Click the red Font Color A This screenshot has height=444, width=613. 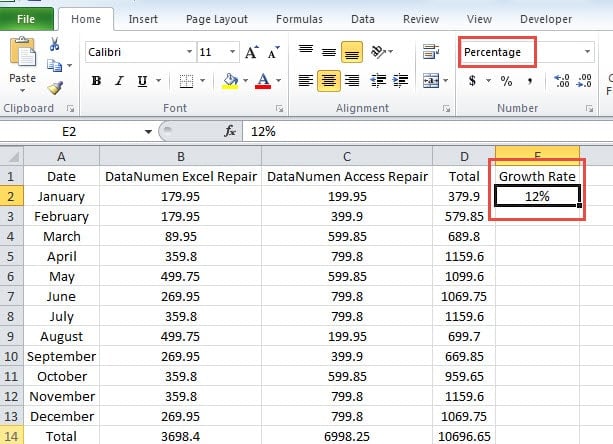(263, 81)
